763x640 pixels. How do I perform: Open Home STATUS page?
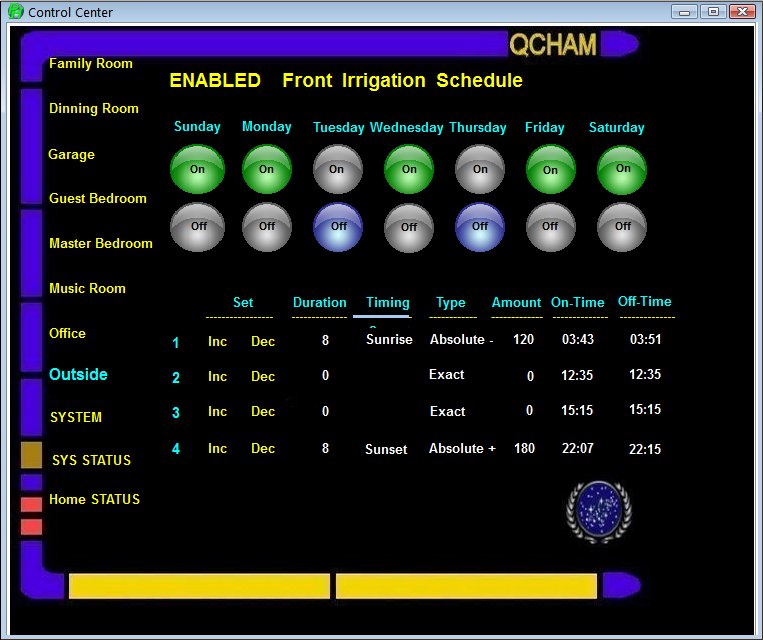click(94, 499)
